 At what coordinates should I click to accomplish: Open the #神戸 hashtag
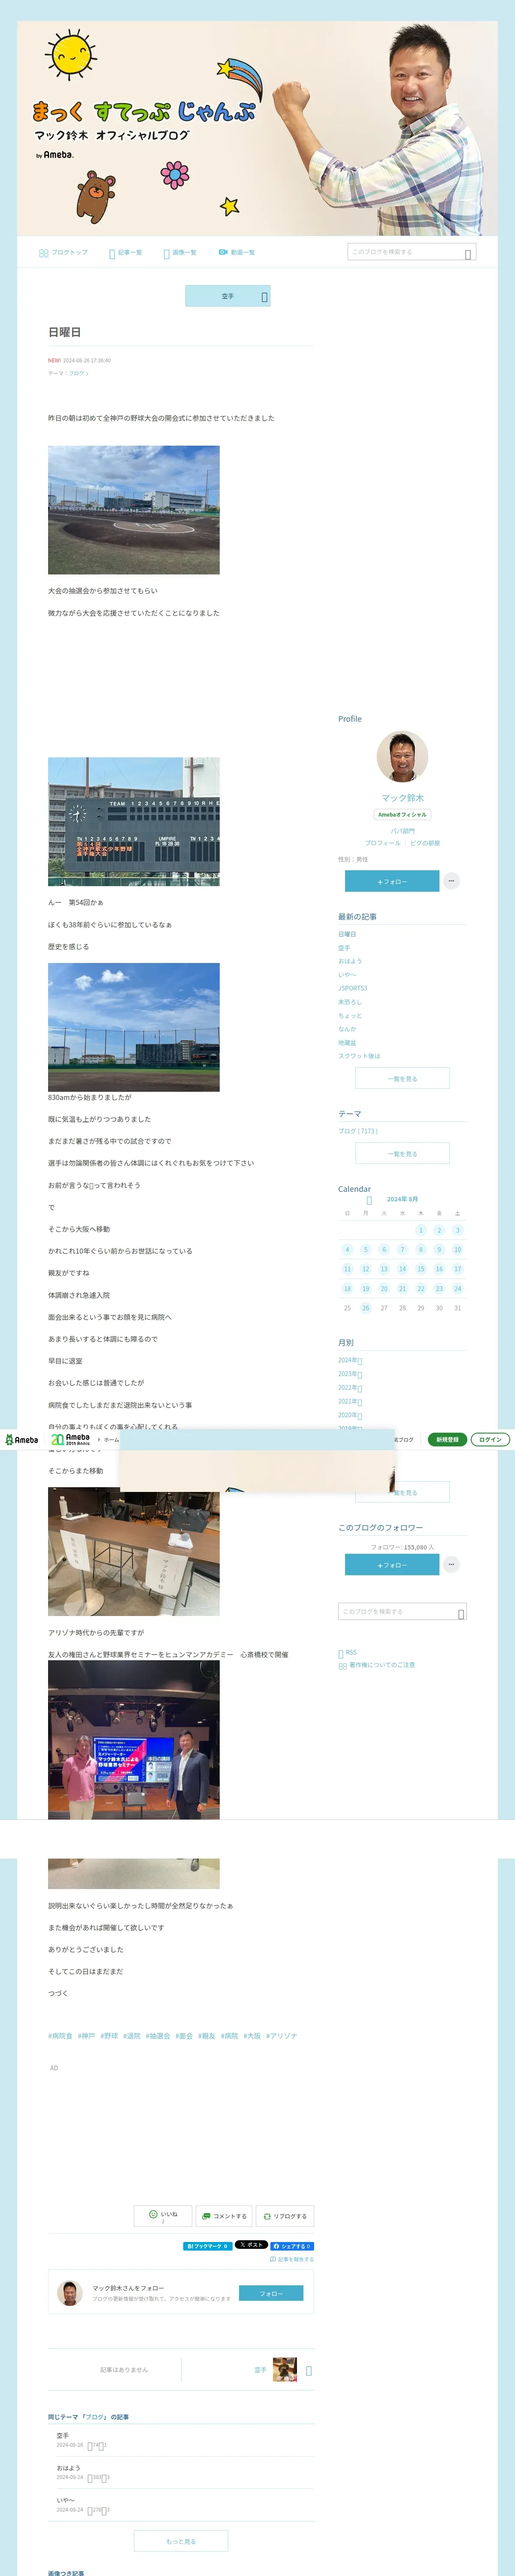[x=87, y=2036]
